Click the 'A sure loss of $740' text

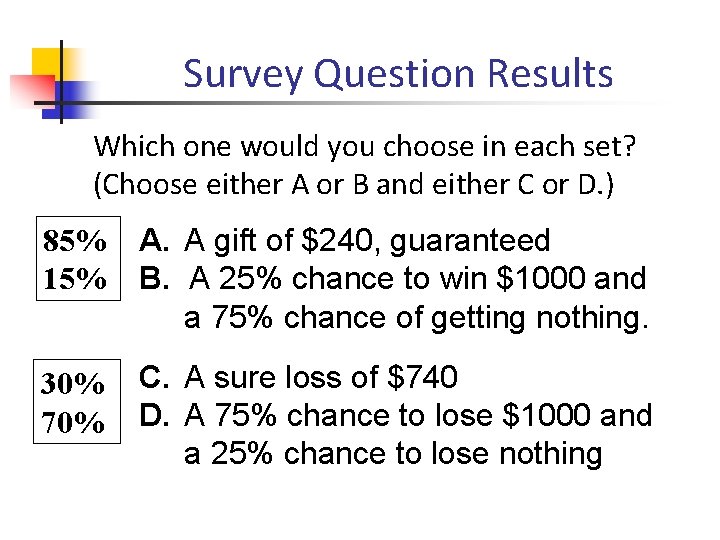pyautogui.click(x=321, y=377)
